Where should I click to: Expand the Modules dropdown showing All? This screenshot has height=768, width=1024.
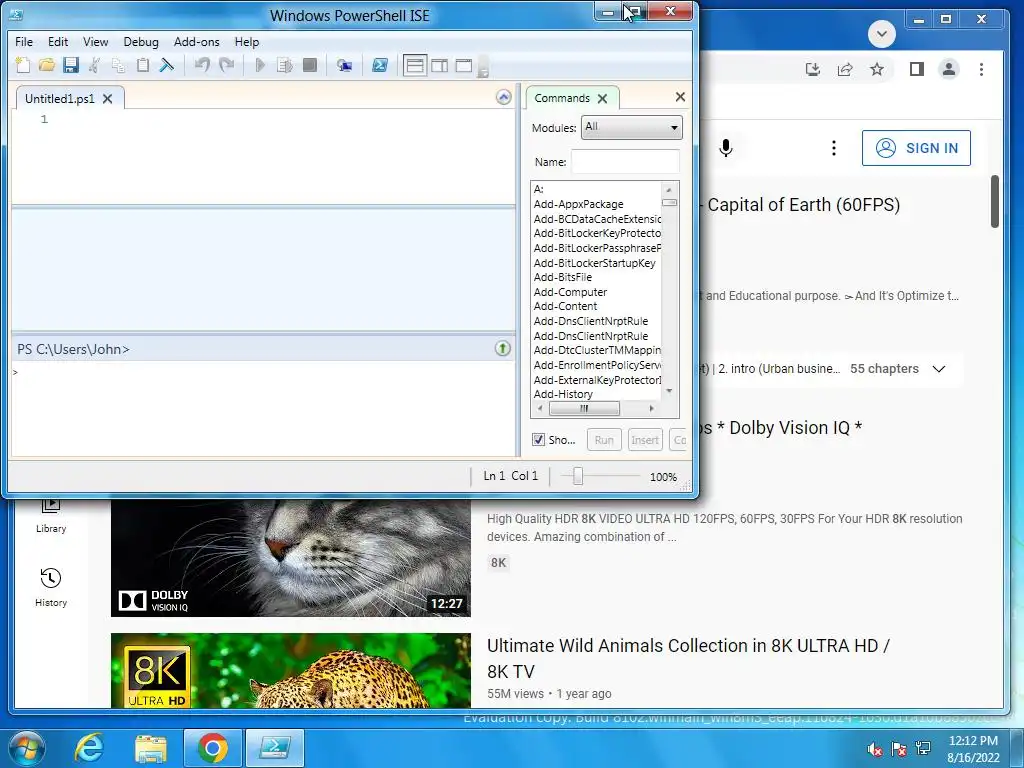[x=632, y=127]
